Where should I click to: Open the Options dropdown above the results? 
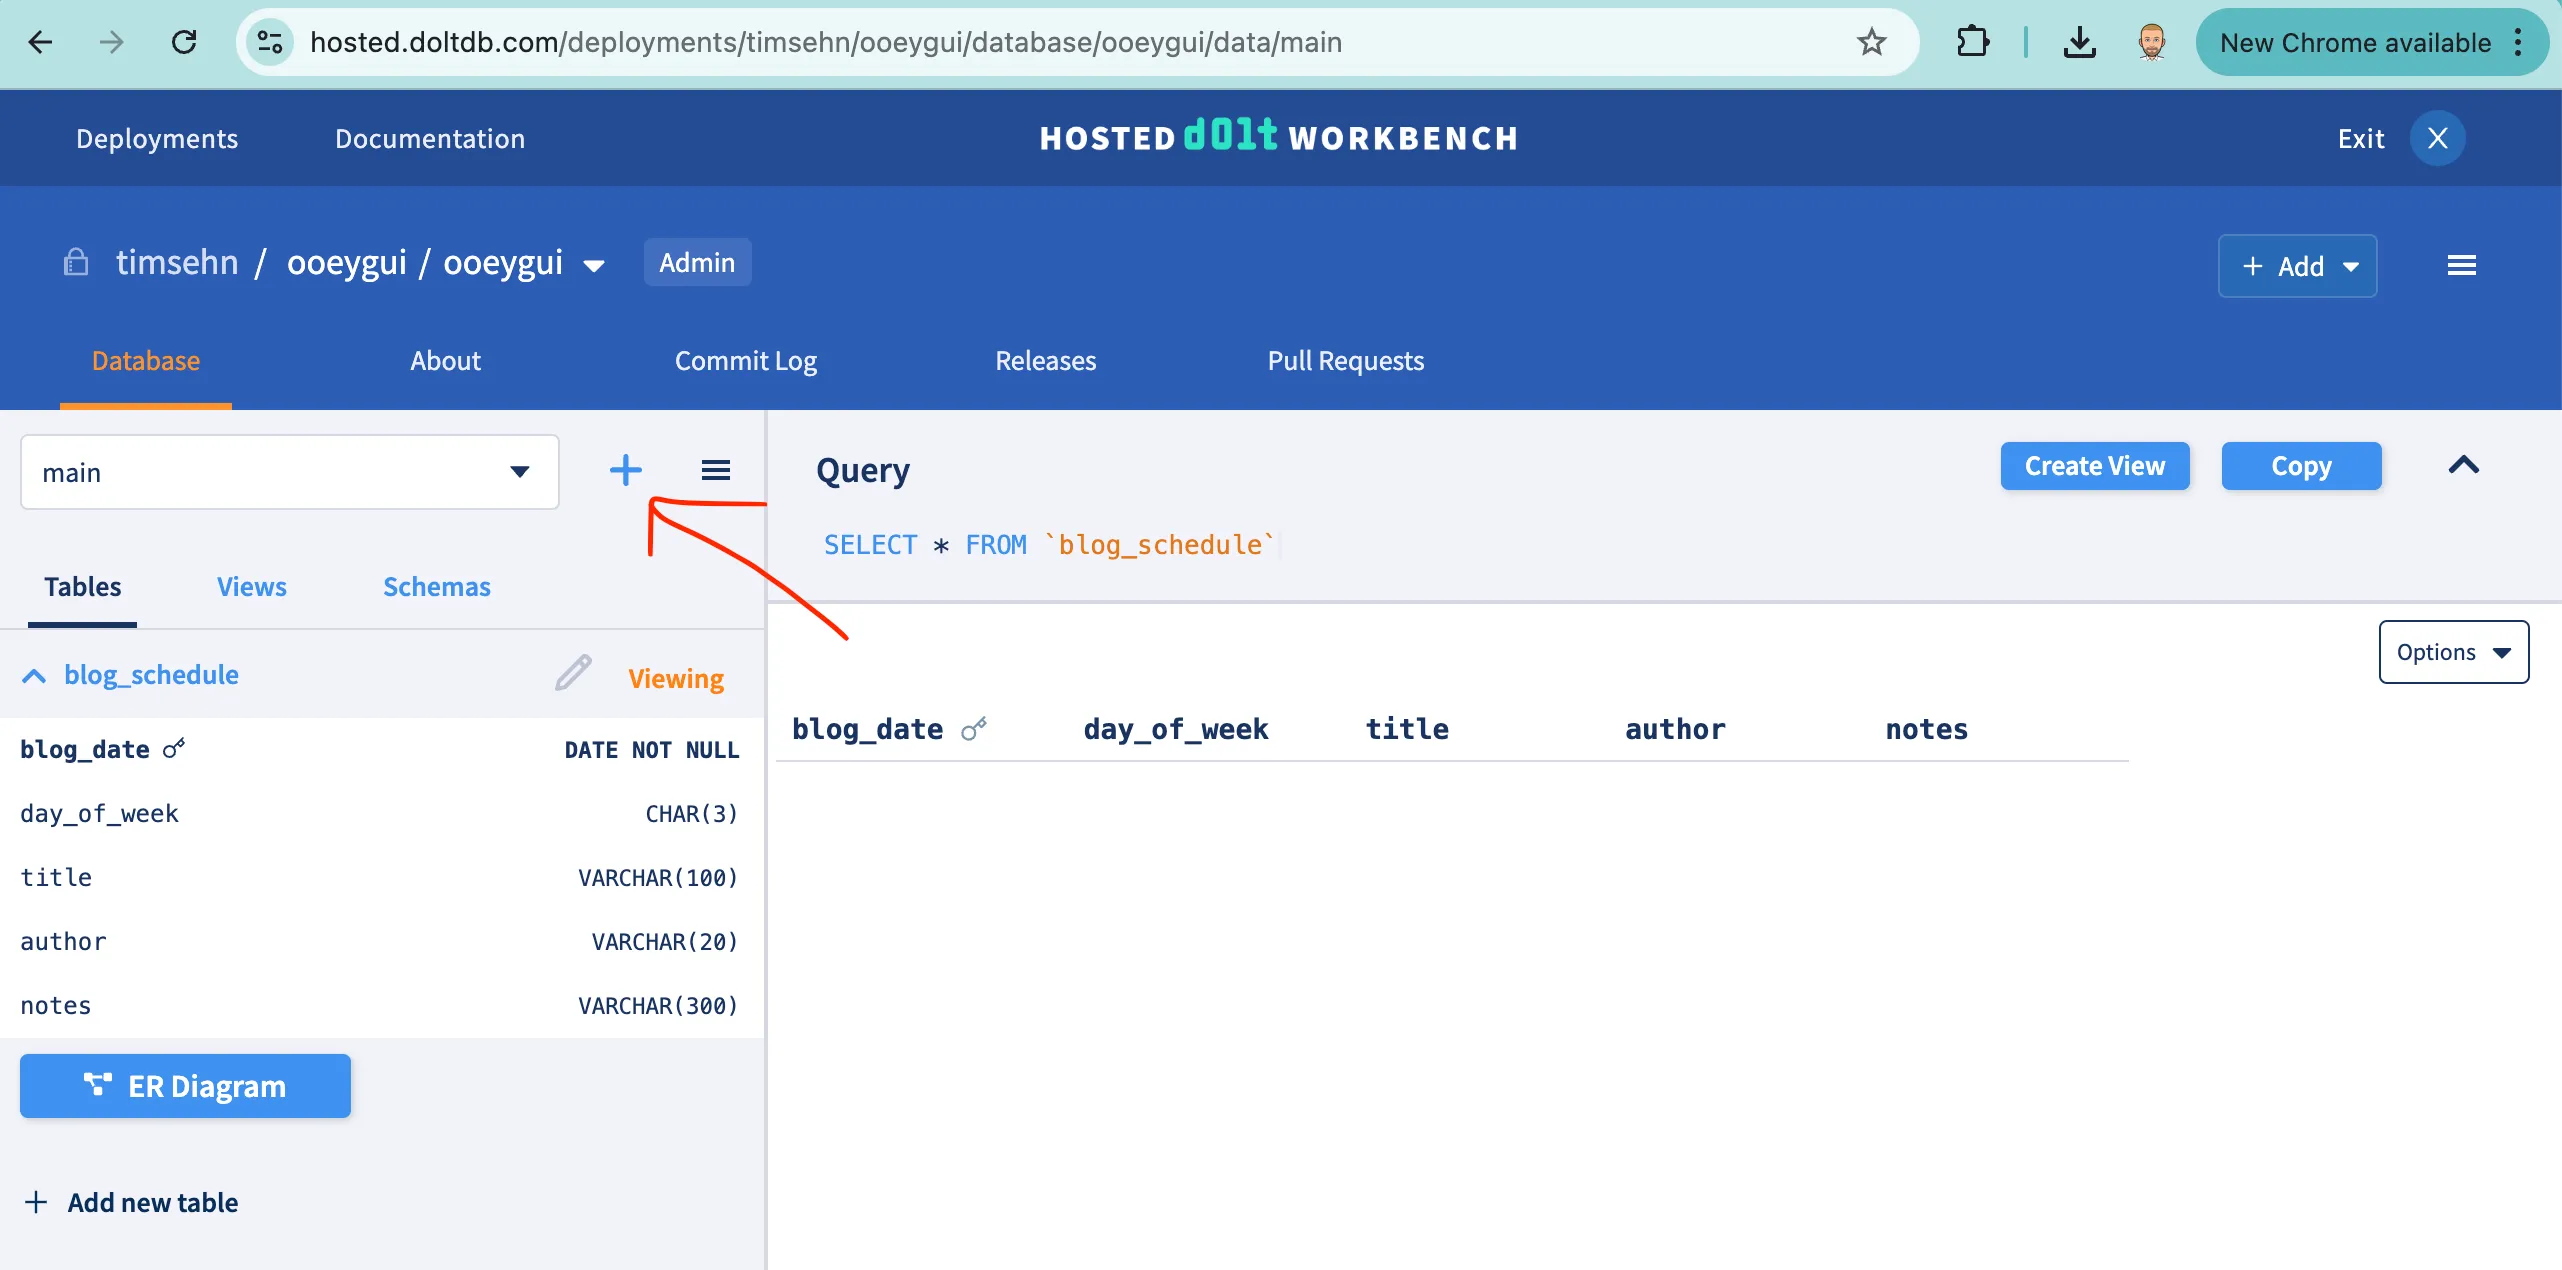2453,651
